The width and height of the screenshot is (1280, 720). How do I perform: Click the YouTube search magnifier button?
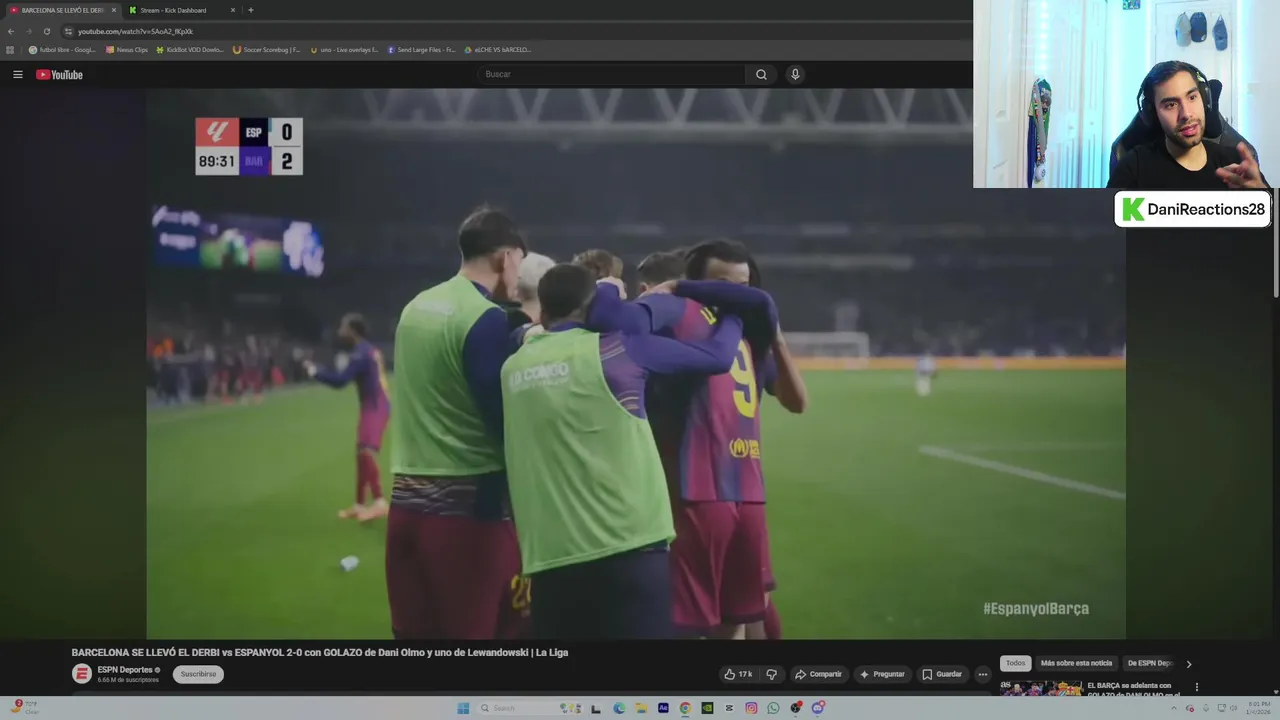761,74
